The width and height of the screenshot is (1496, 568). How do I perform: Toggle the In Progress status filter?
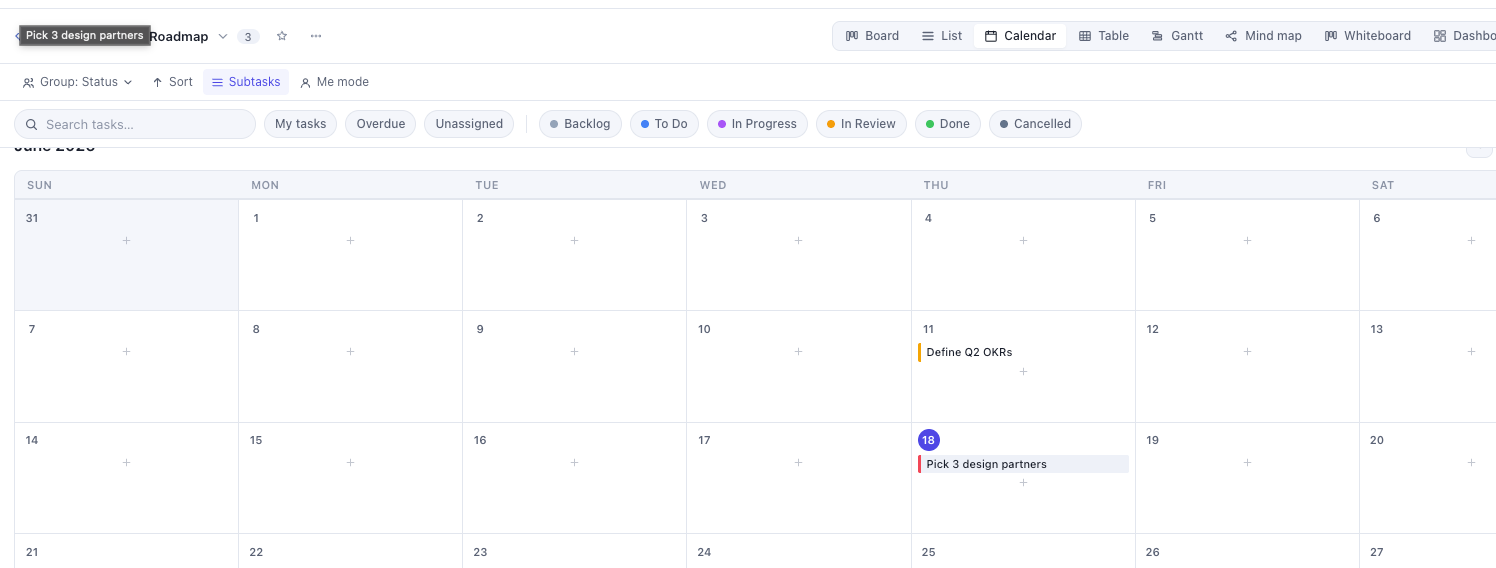[757, 124]
